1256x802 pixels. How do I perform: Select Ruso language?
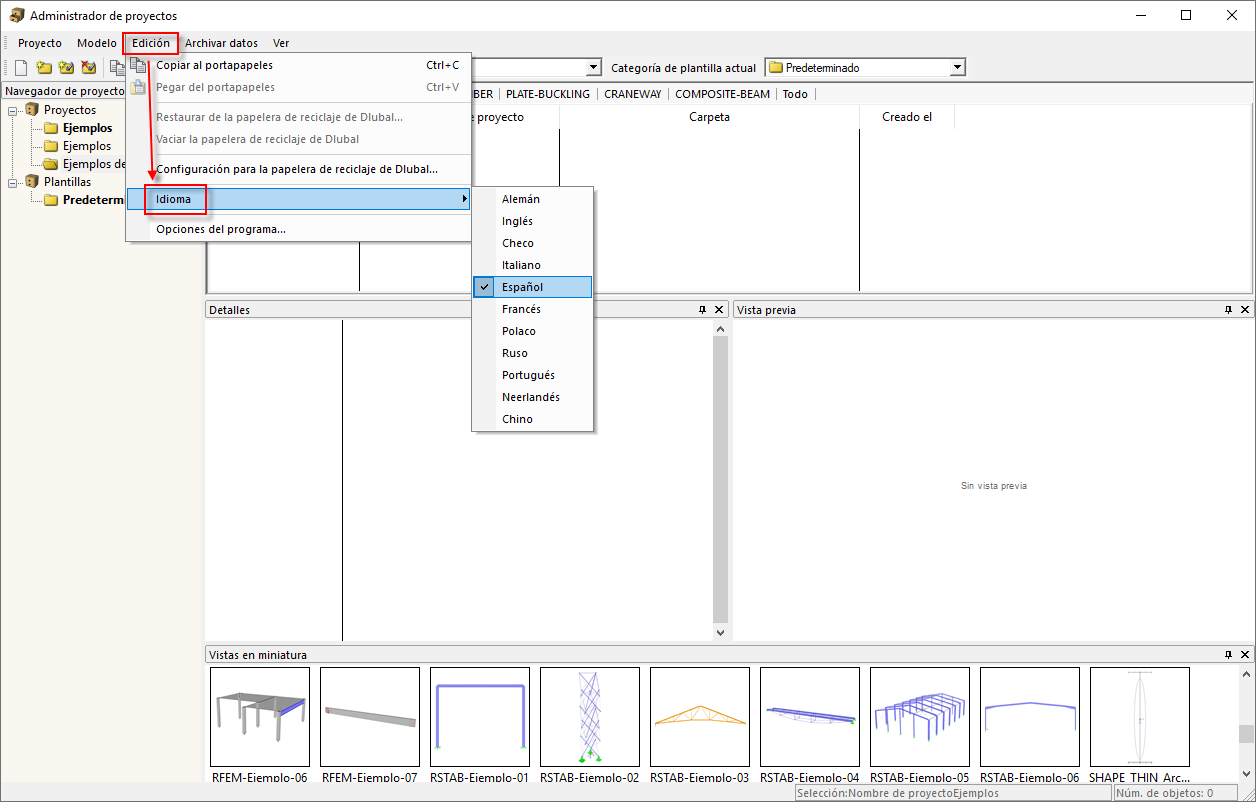533,353
